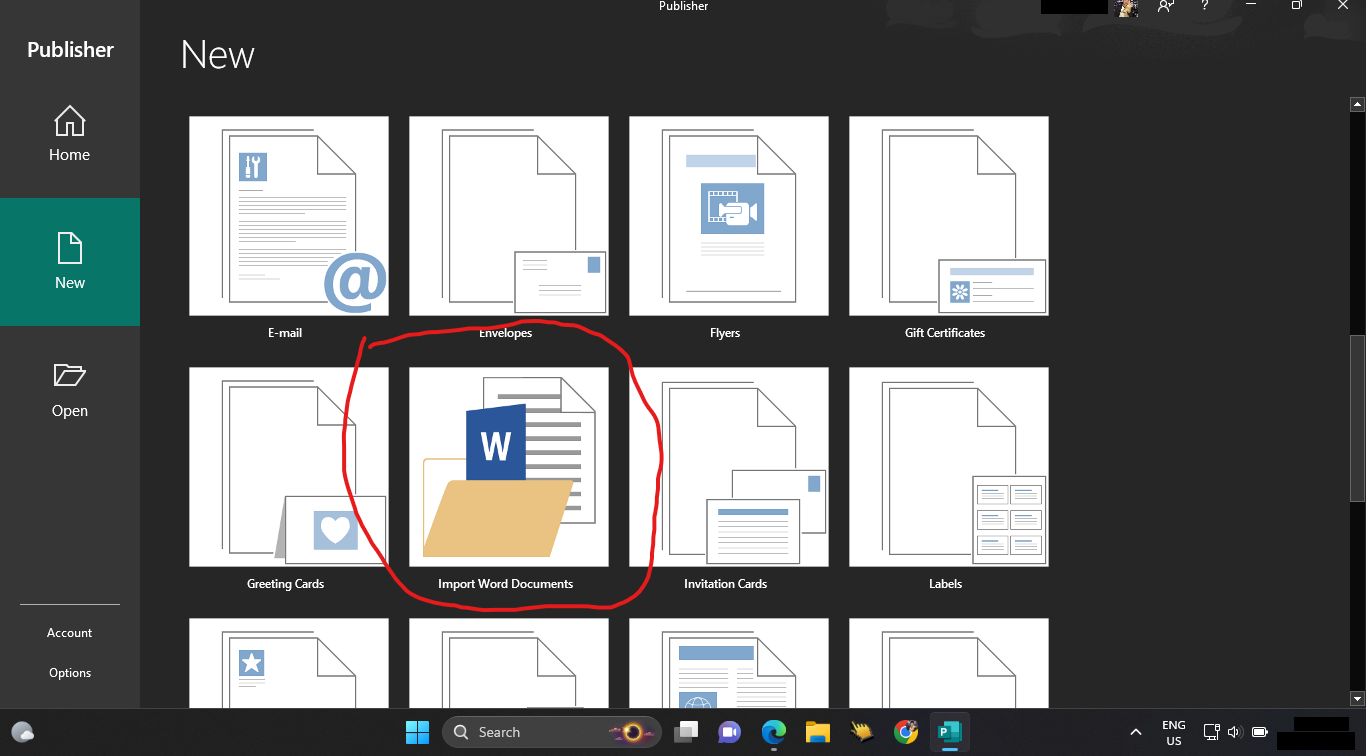Open the Teams chat icon on taskbar

729,732
